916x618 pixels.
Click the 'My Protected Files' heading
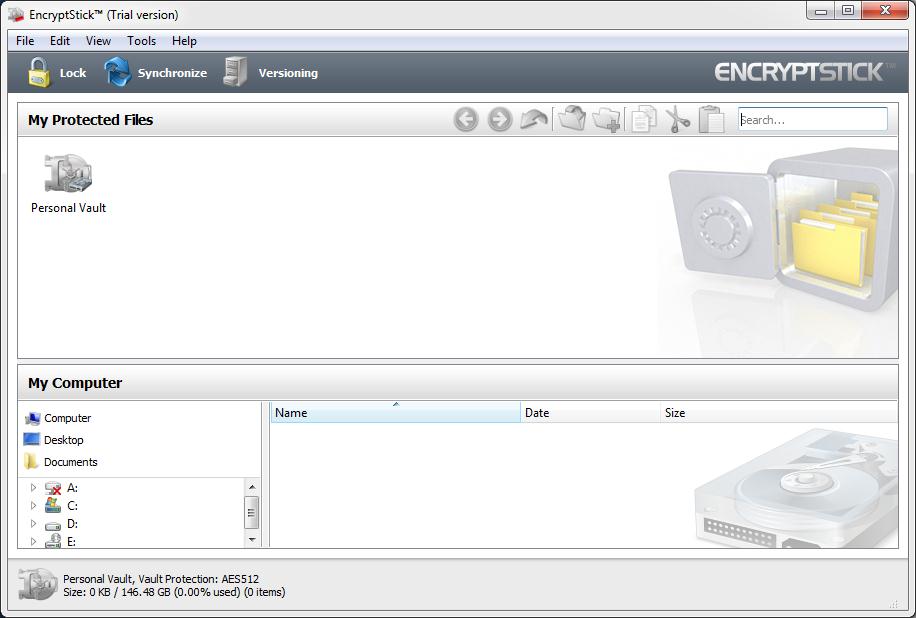point(91,120)
